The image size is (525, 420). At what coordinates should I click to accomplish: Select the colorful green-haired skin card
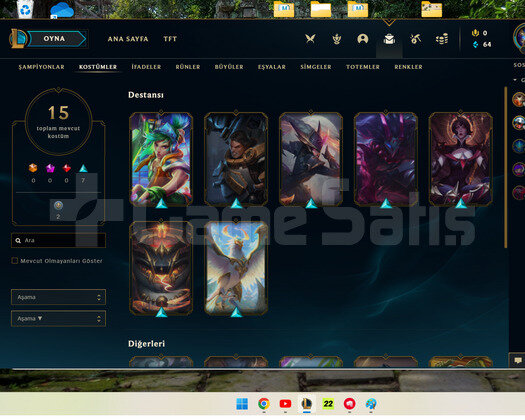tap(161, 159)
